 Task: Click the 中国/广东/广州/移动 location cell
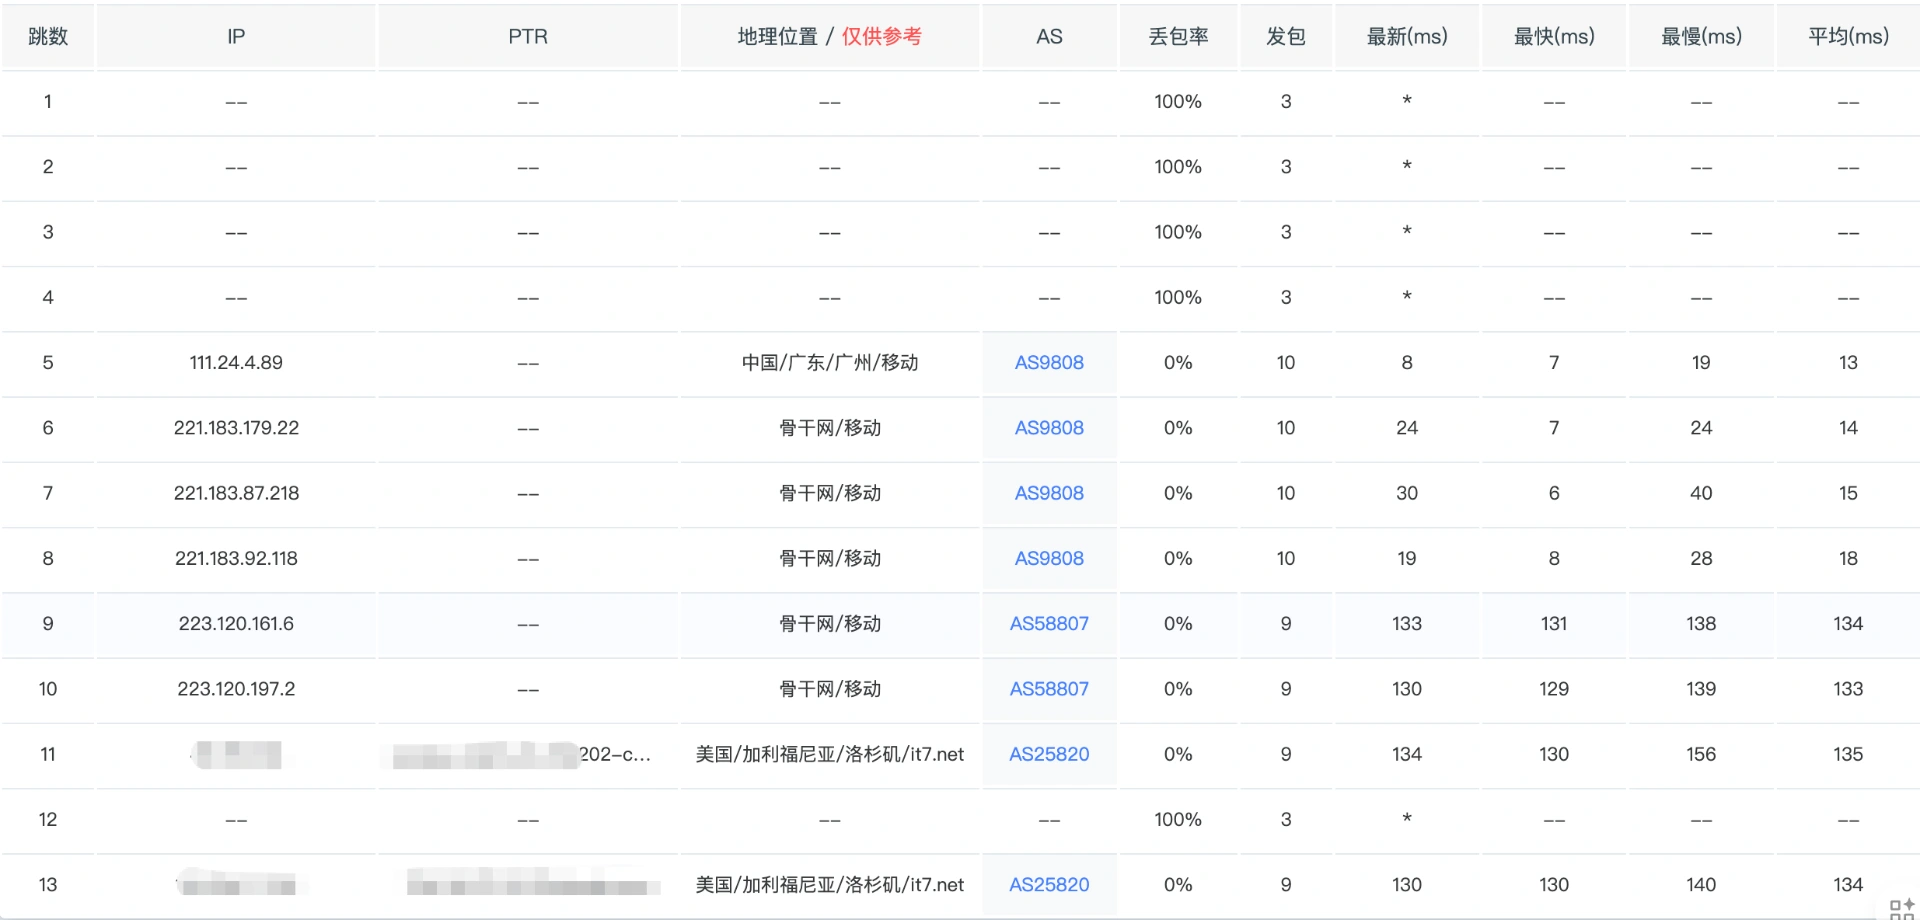pyautogui.click(x=829, y=363)
